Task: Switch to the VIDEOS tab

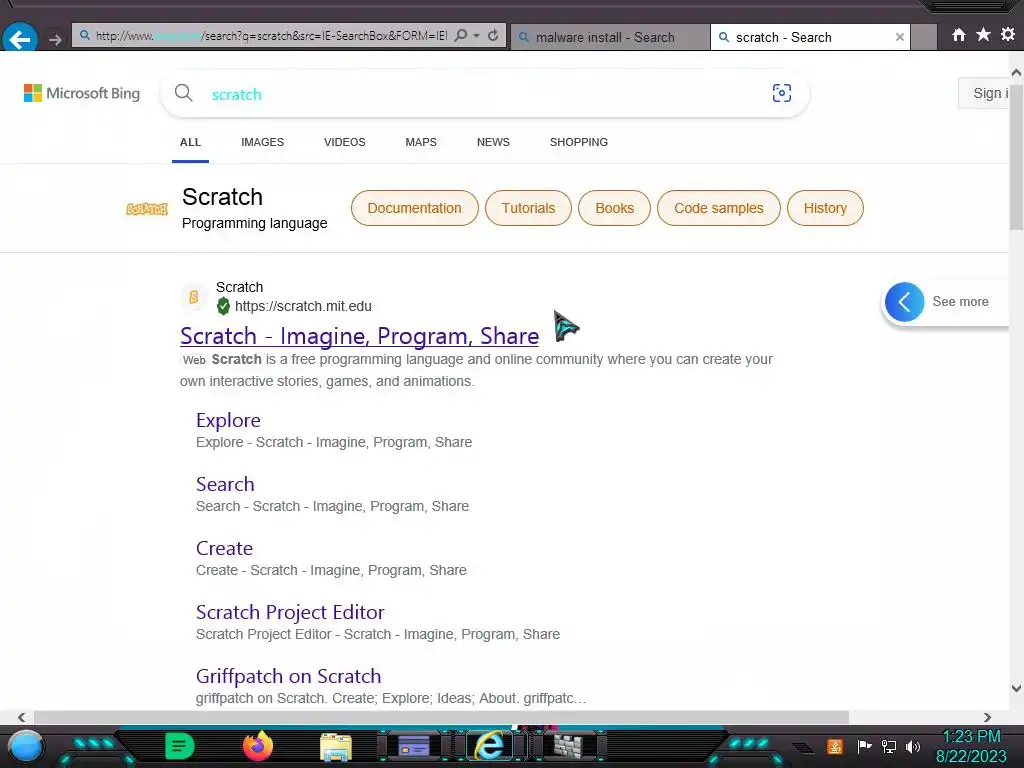Action: 345,142
